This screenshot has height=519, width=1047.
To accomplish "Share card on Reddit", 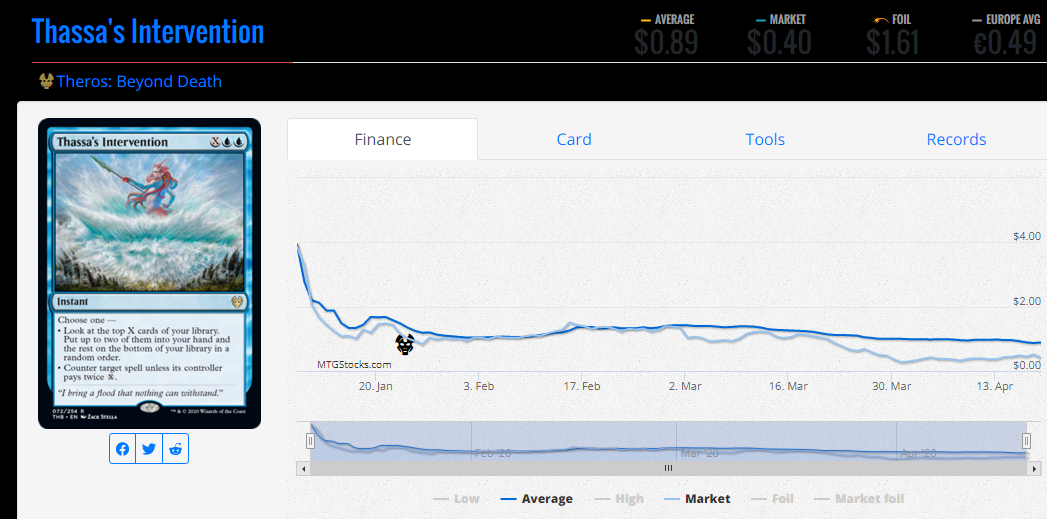I will coord(176,449).
